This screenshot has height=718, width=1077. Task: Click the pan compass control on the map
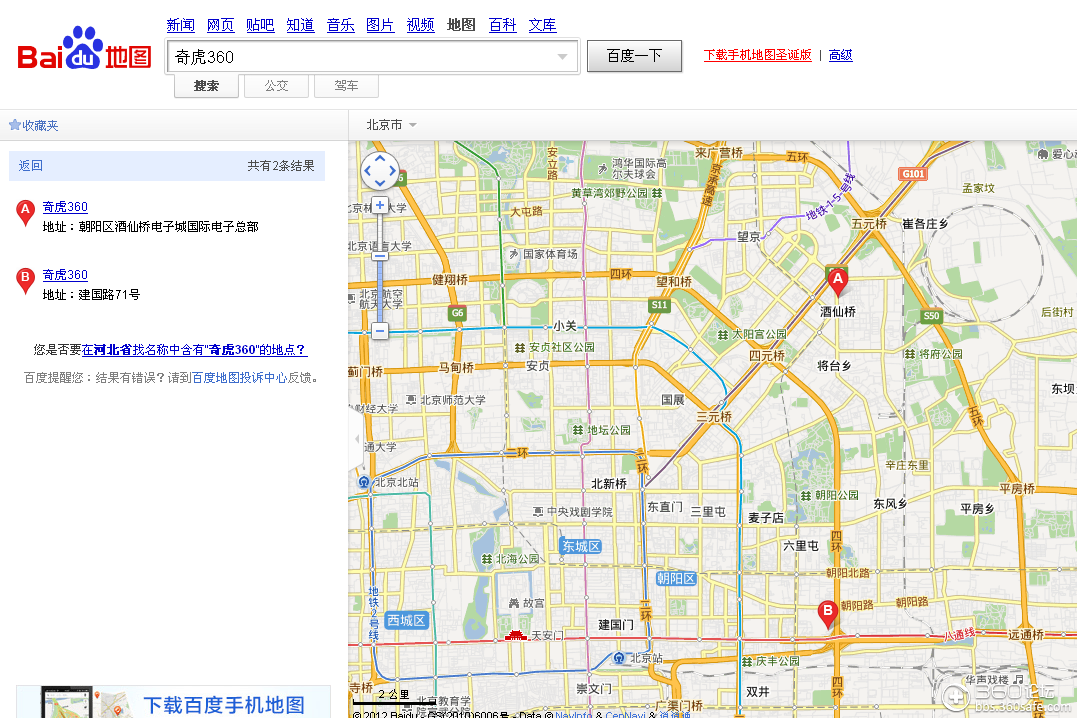379,170
